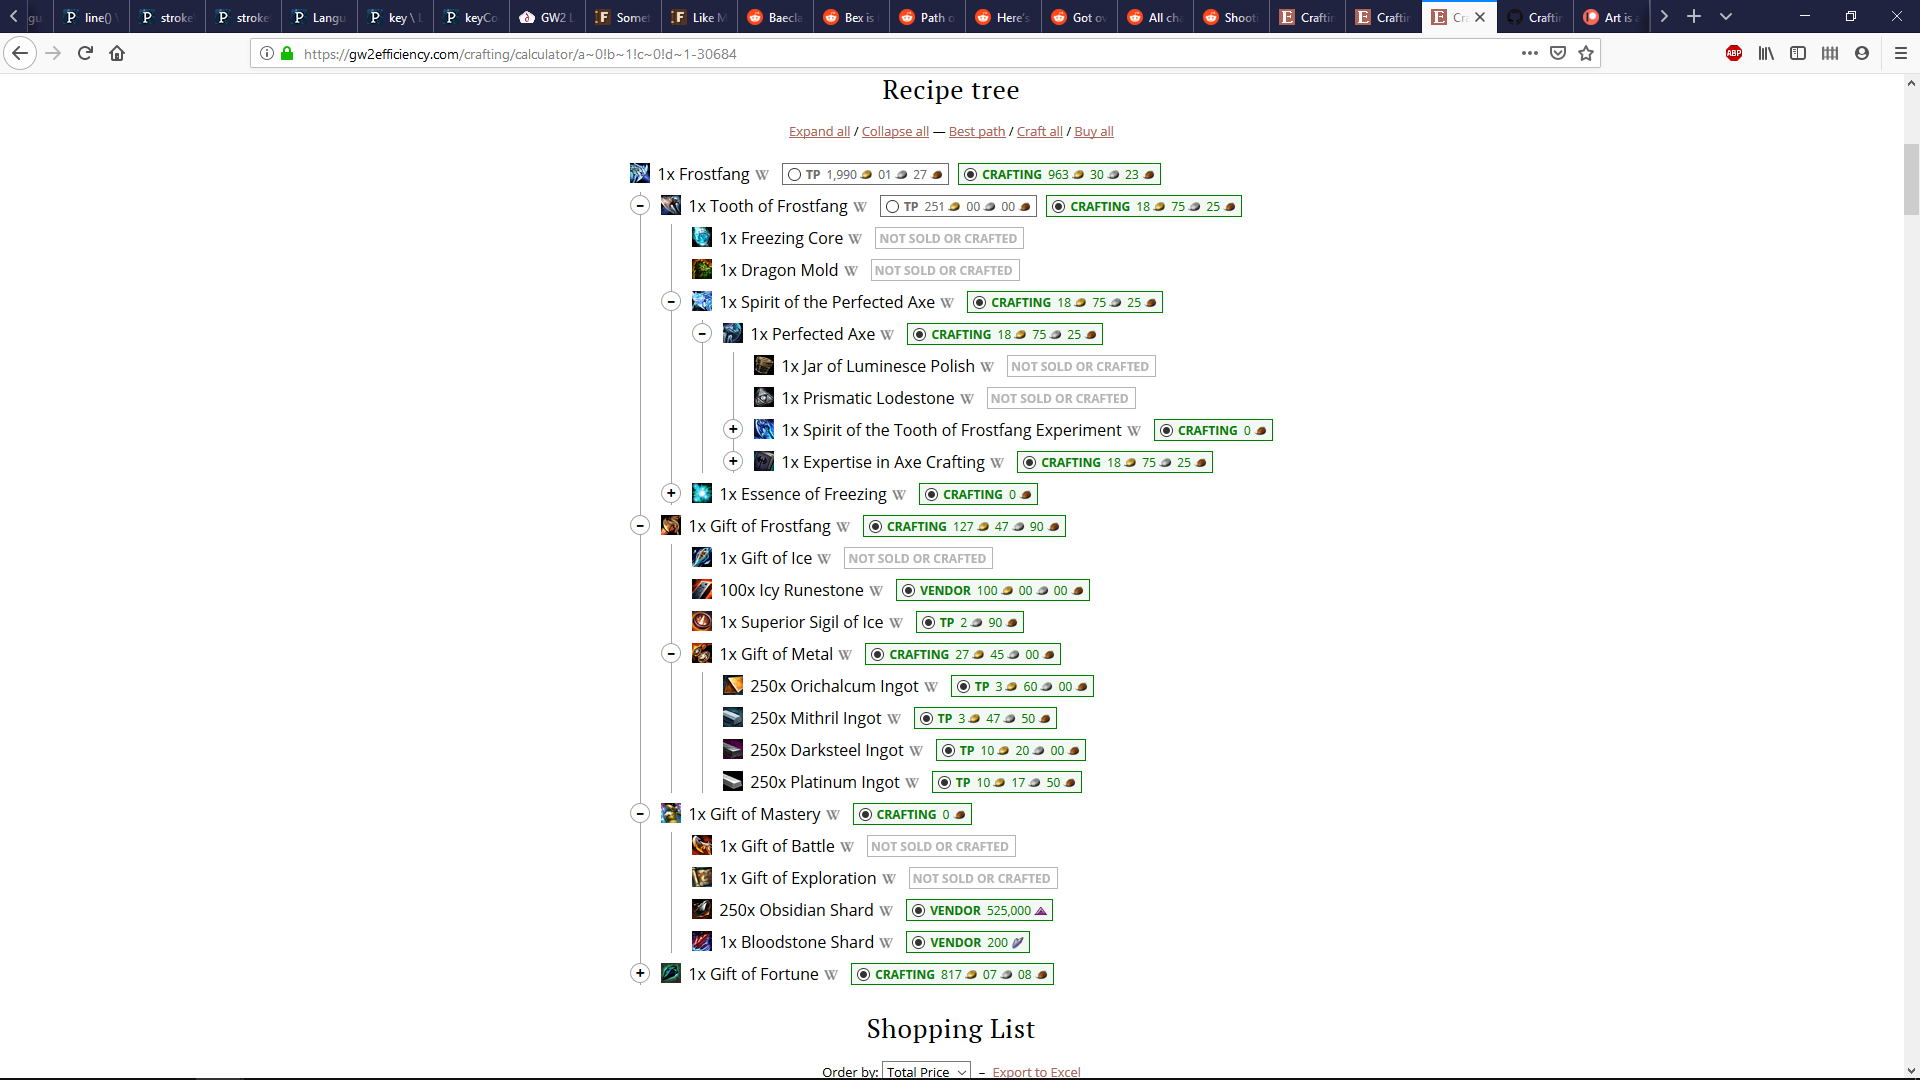1920x1080 pixels.
Task: Click the Obsidian Shard item icon
Action: click(702, 909)
